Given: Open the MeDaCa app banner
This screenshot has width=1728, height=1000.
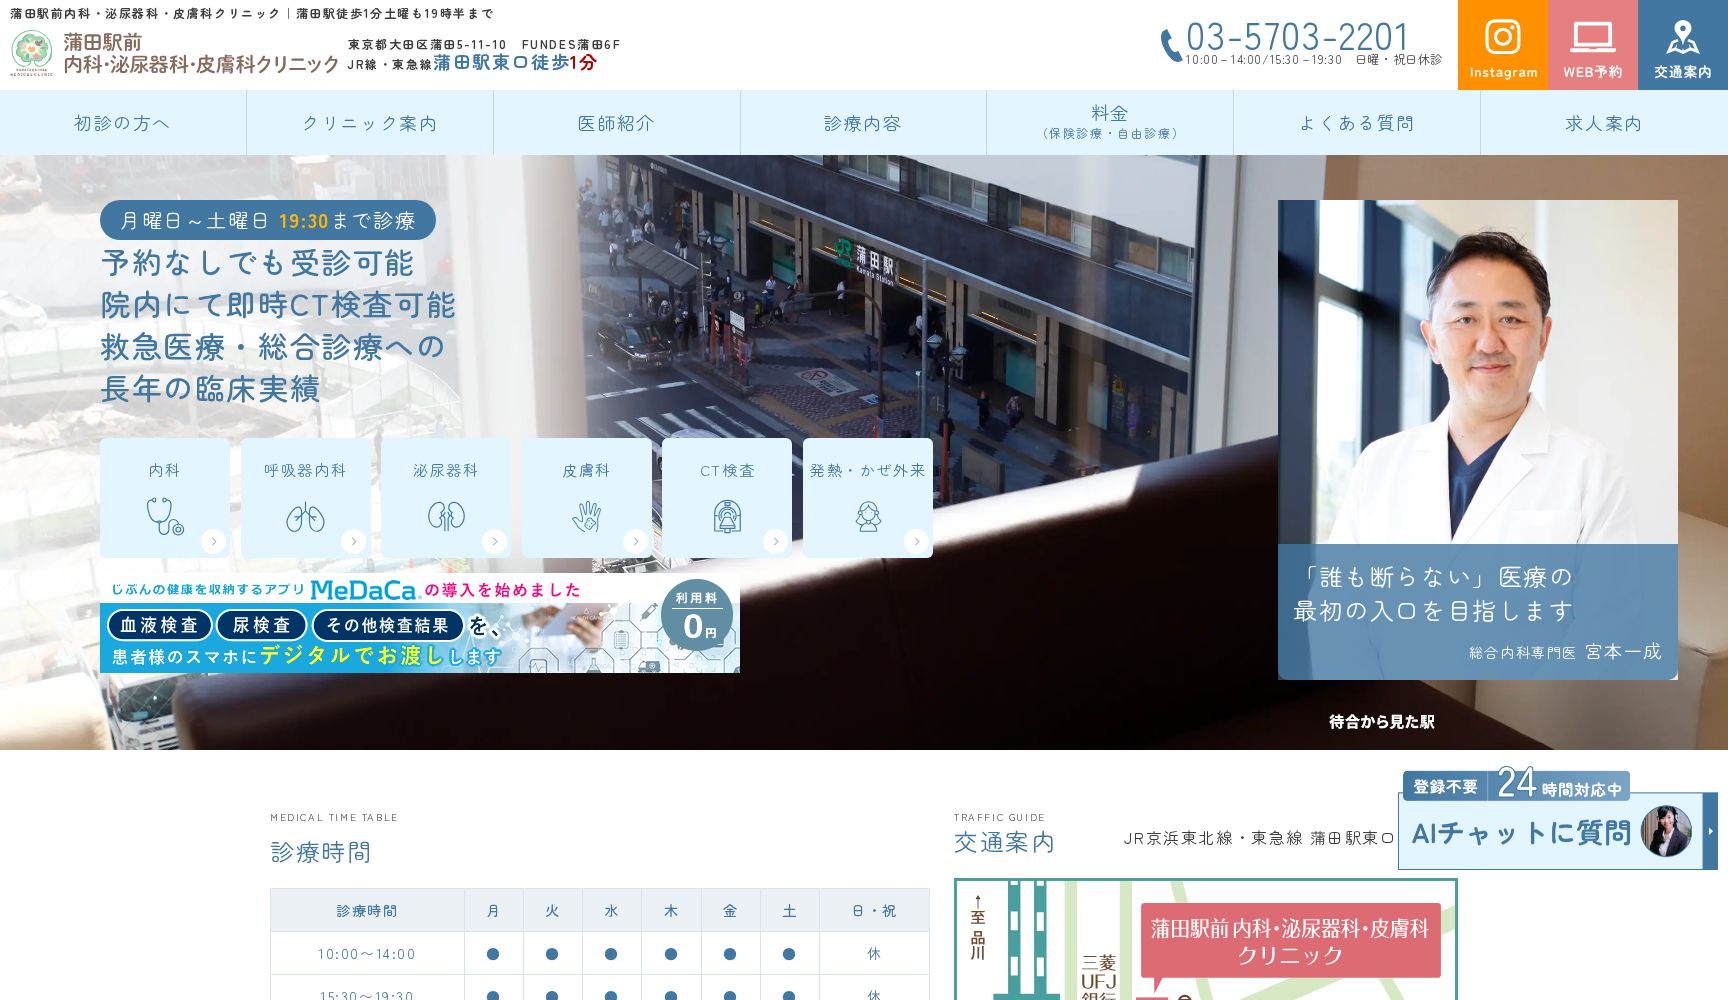Looking at the screenshot, I should [420, 623].
